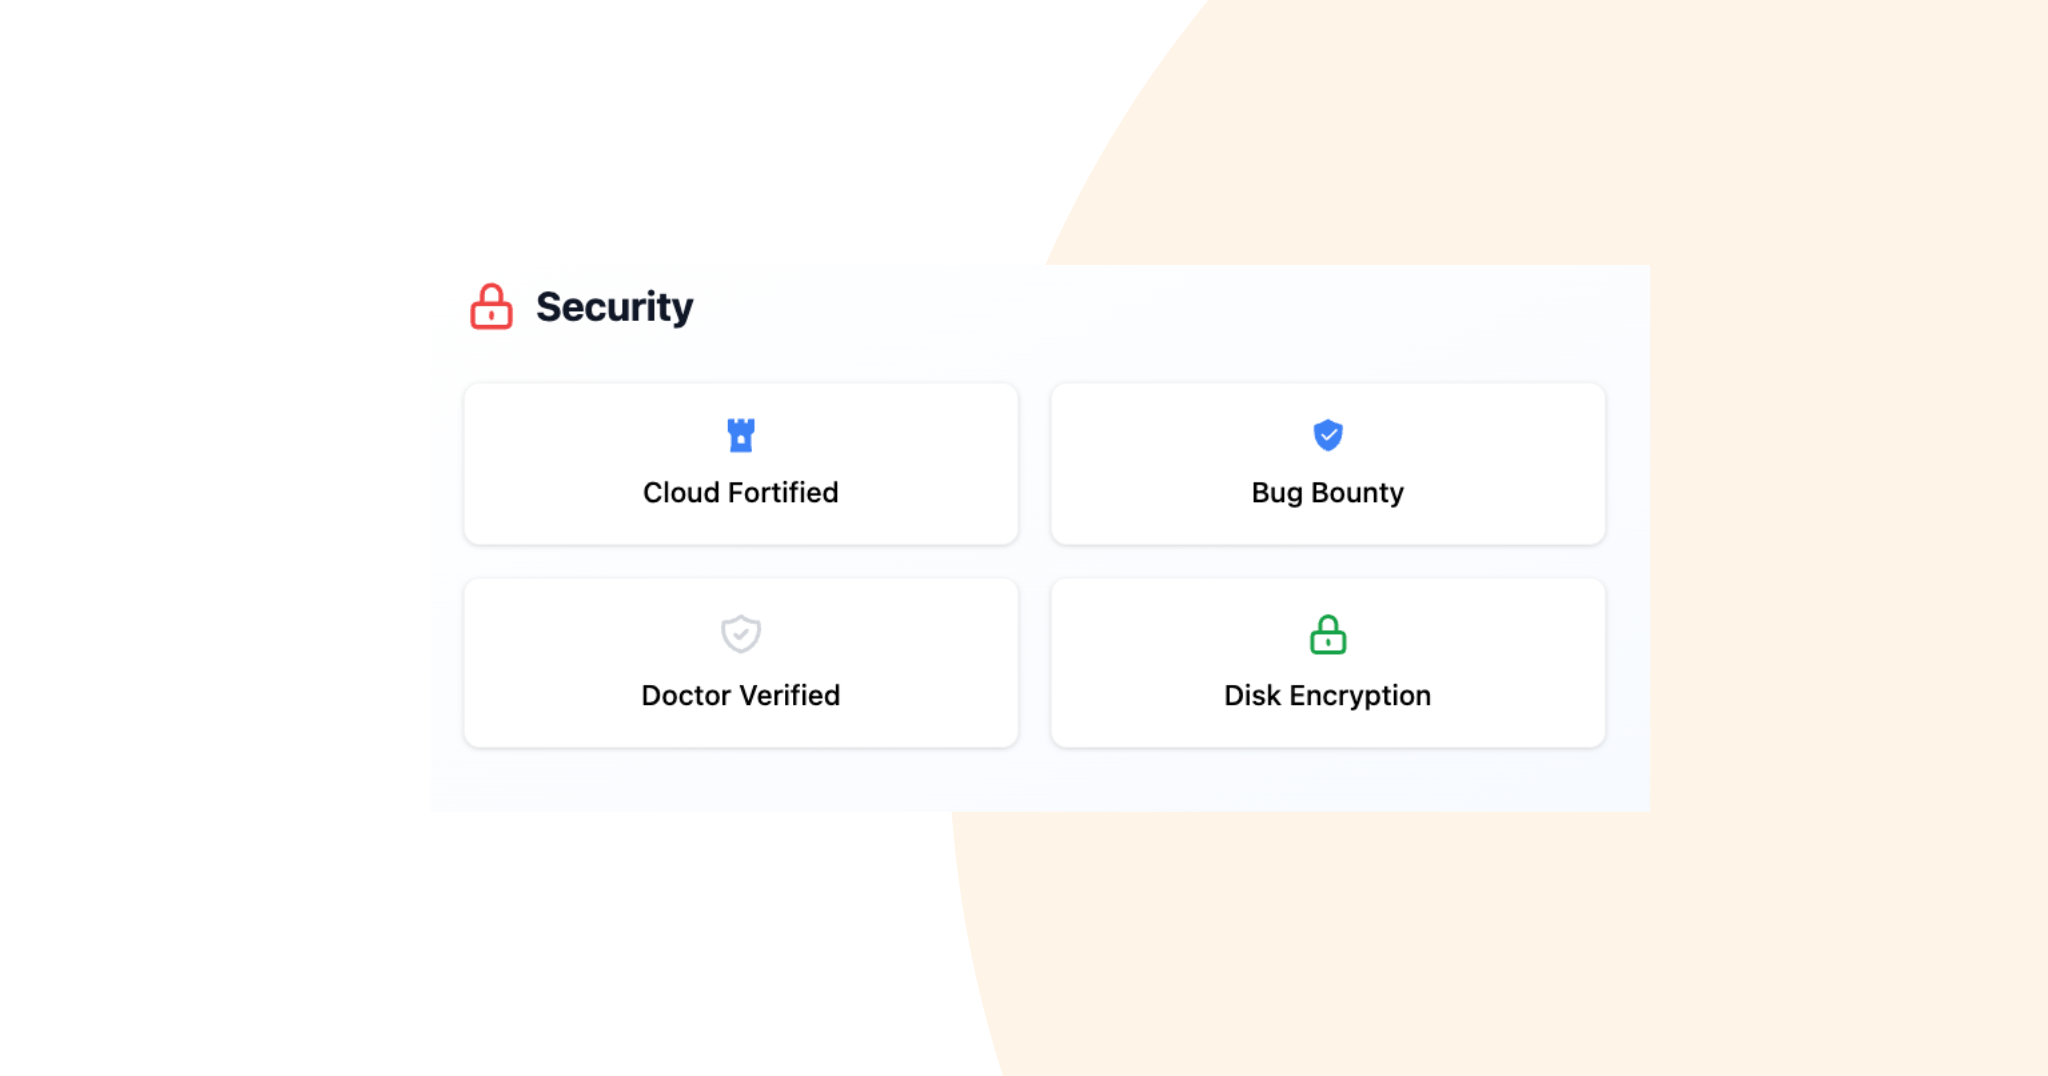Open the Cloud Fortified card
2048x1076 pixels.
tap(741, 464)
